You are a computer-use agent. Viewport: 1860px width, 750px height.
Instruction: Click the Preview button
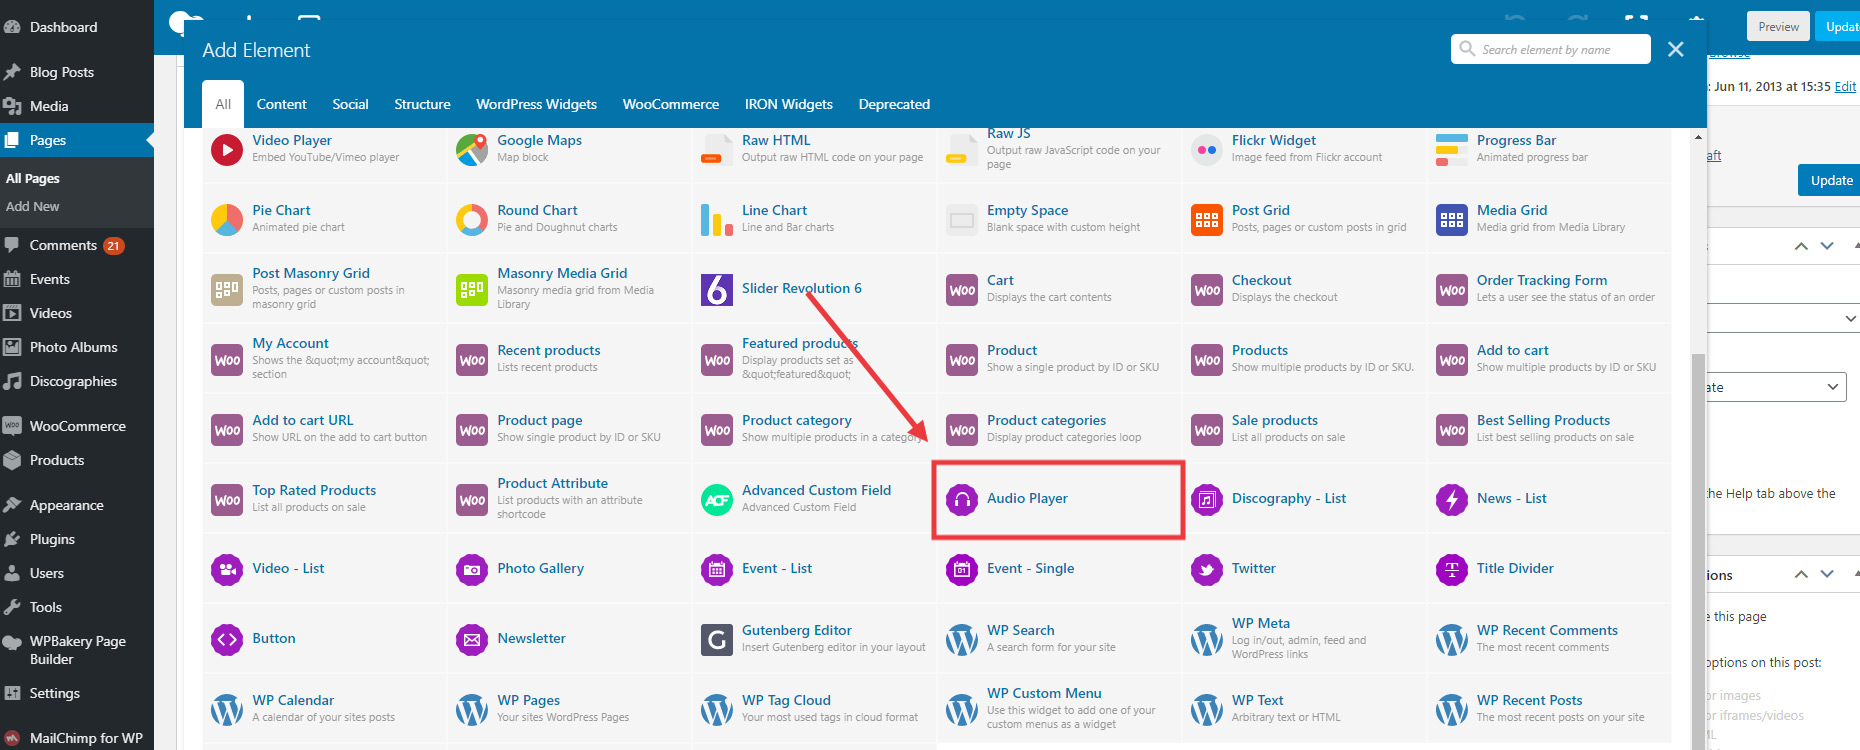pyautogui.click(x=1778, y=27)
